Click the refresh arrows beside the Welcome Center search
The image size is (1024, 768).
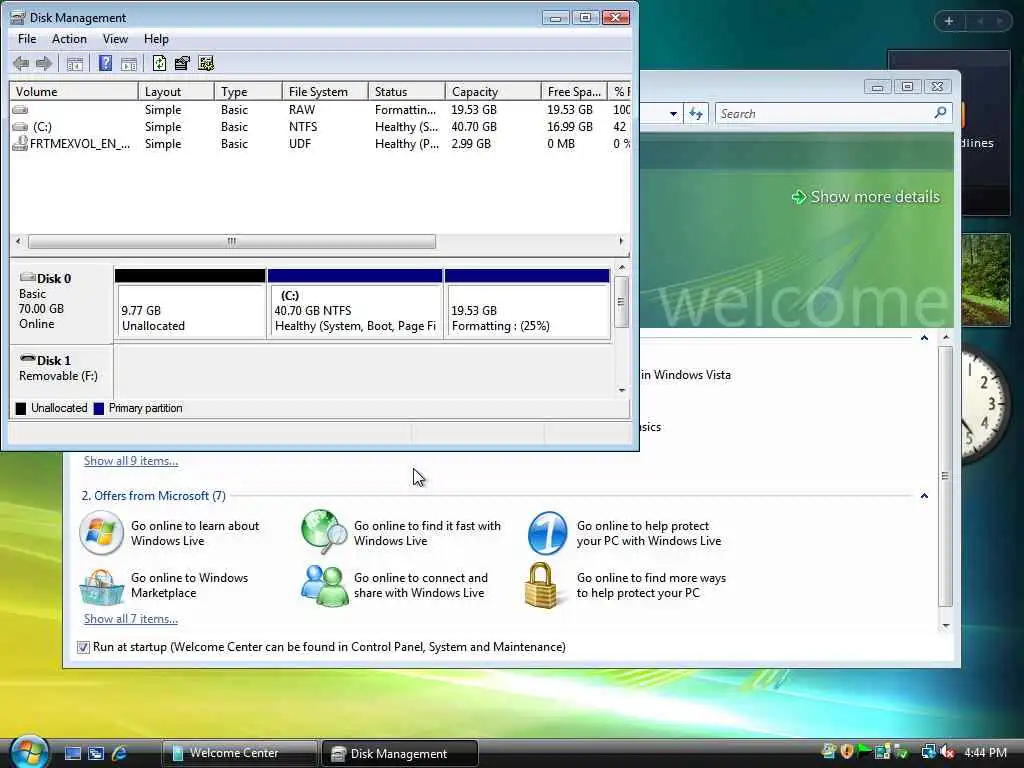696,114
